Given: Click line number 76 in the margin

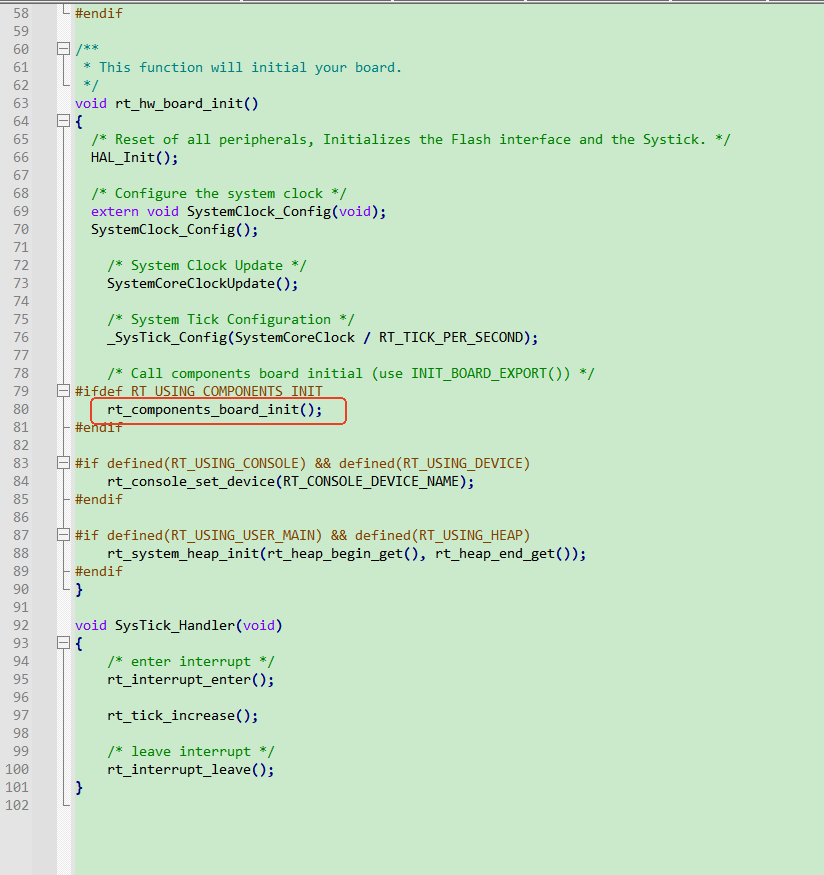Looking at the screenshot, I should click(21, 338).
